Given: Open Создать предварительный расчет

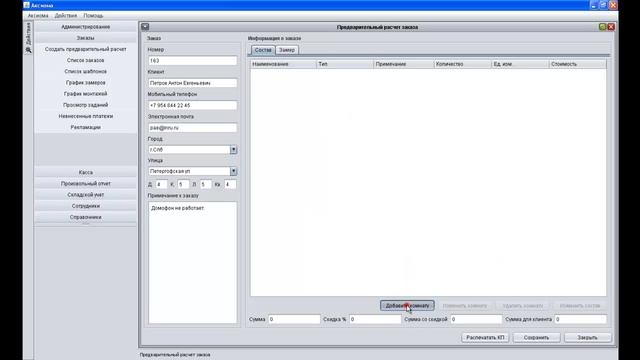Looking at the screenshot, I should pyautogui.click(x=86, y=49).
